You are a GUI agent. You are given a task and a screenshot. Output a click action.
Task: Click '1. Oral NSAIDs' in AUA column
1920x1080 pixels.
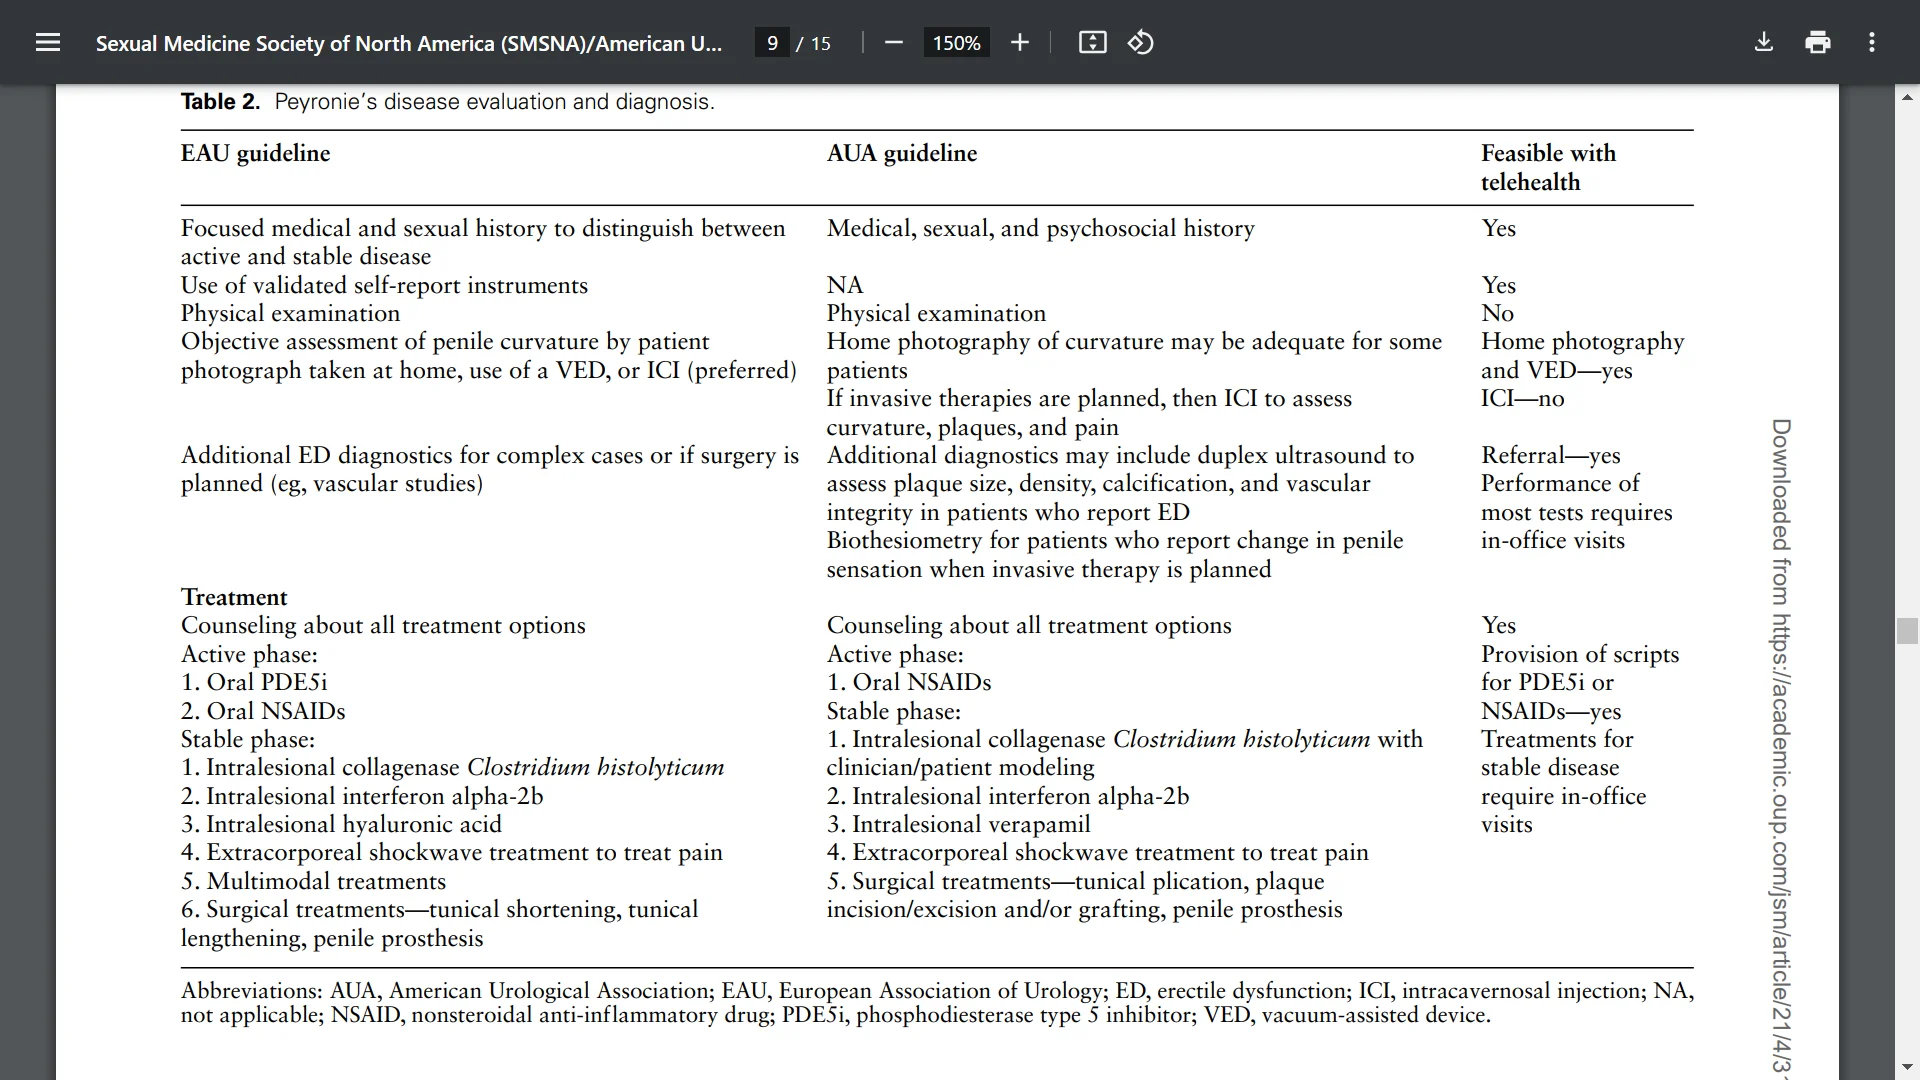click(x=909, y=682)
